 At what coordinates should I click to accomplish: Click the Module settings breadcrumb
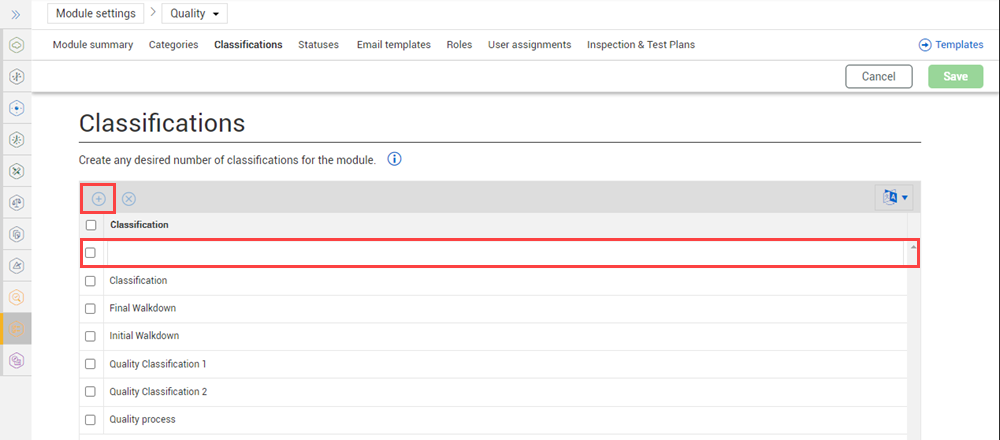(x=96, y=13)
